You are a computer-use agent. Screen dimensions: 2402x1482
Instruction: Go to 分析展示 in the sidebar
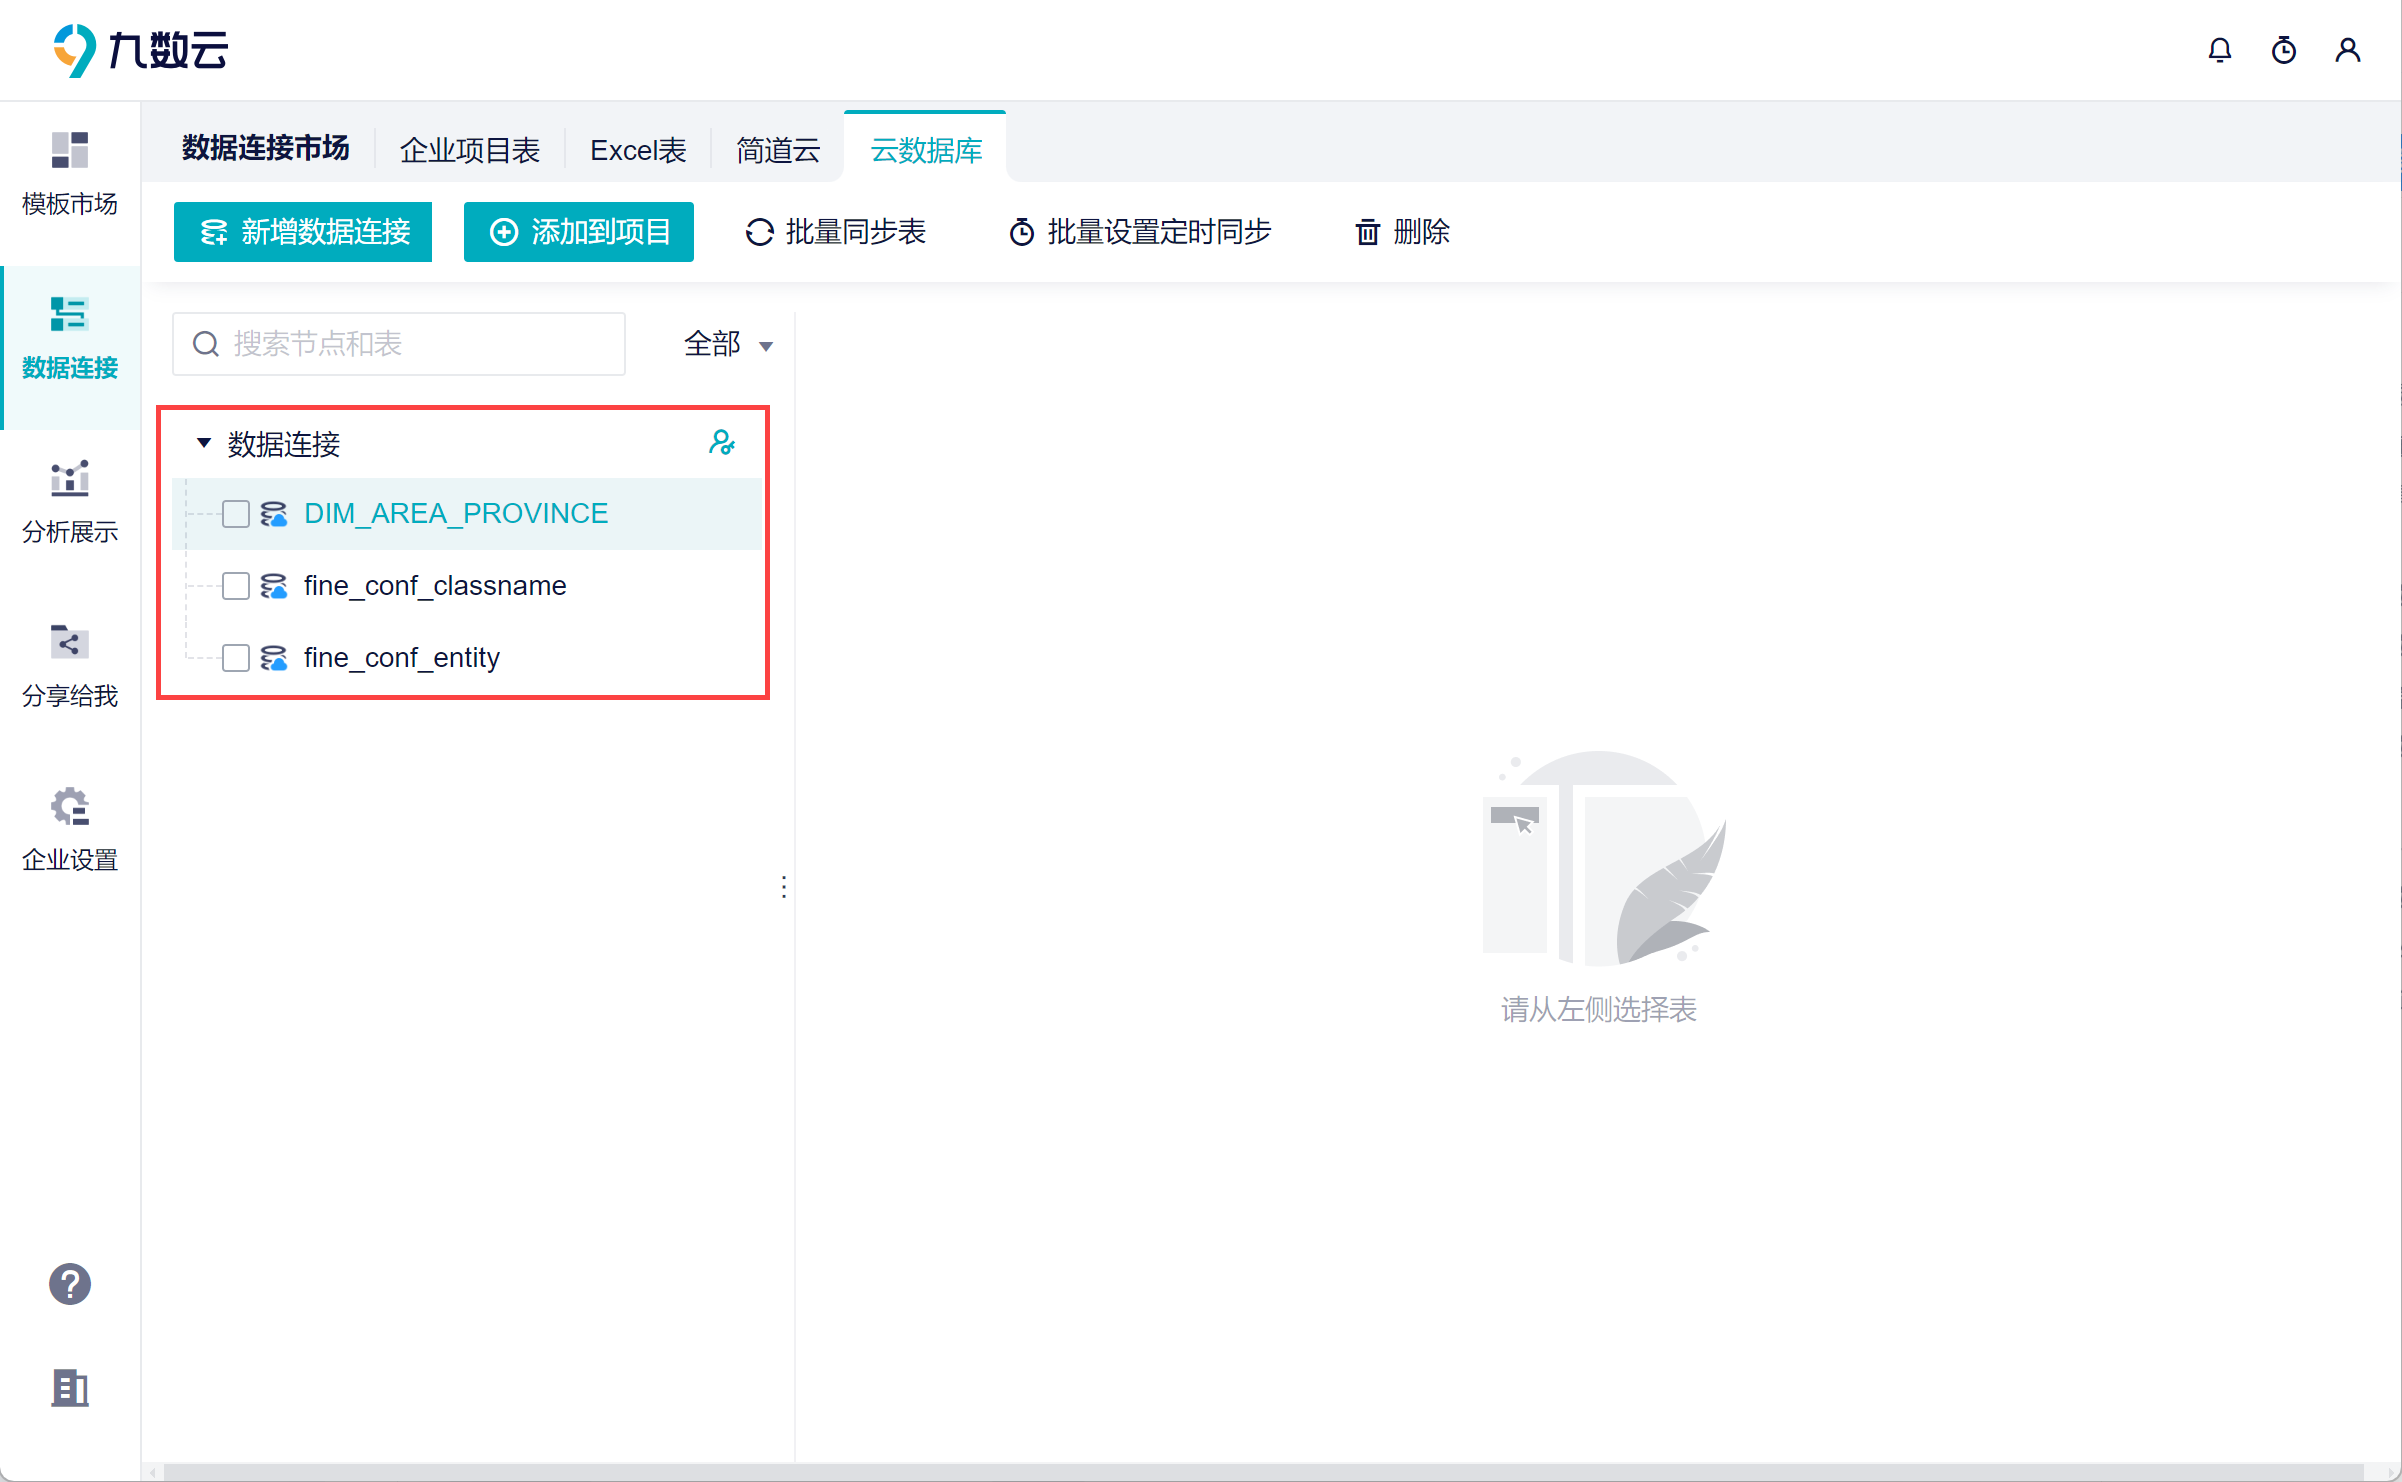point(70,502)
